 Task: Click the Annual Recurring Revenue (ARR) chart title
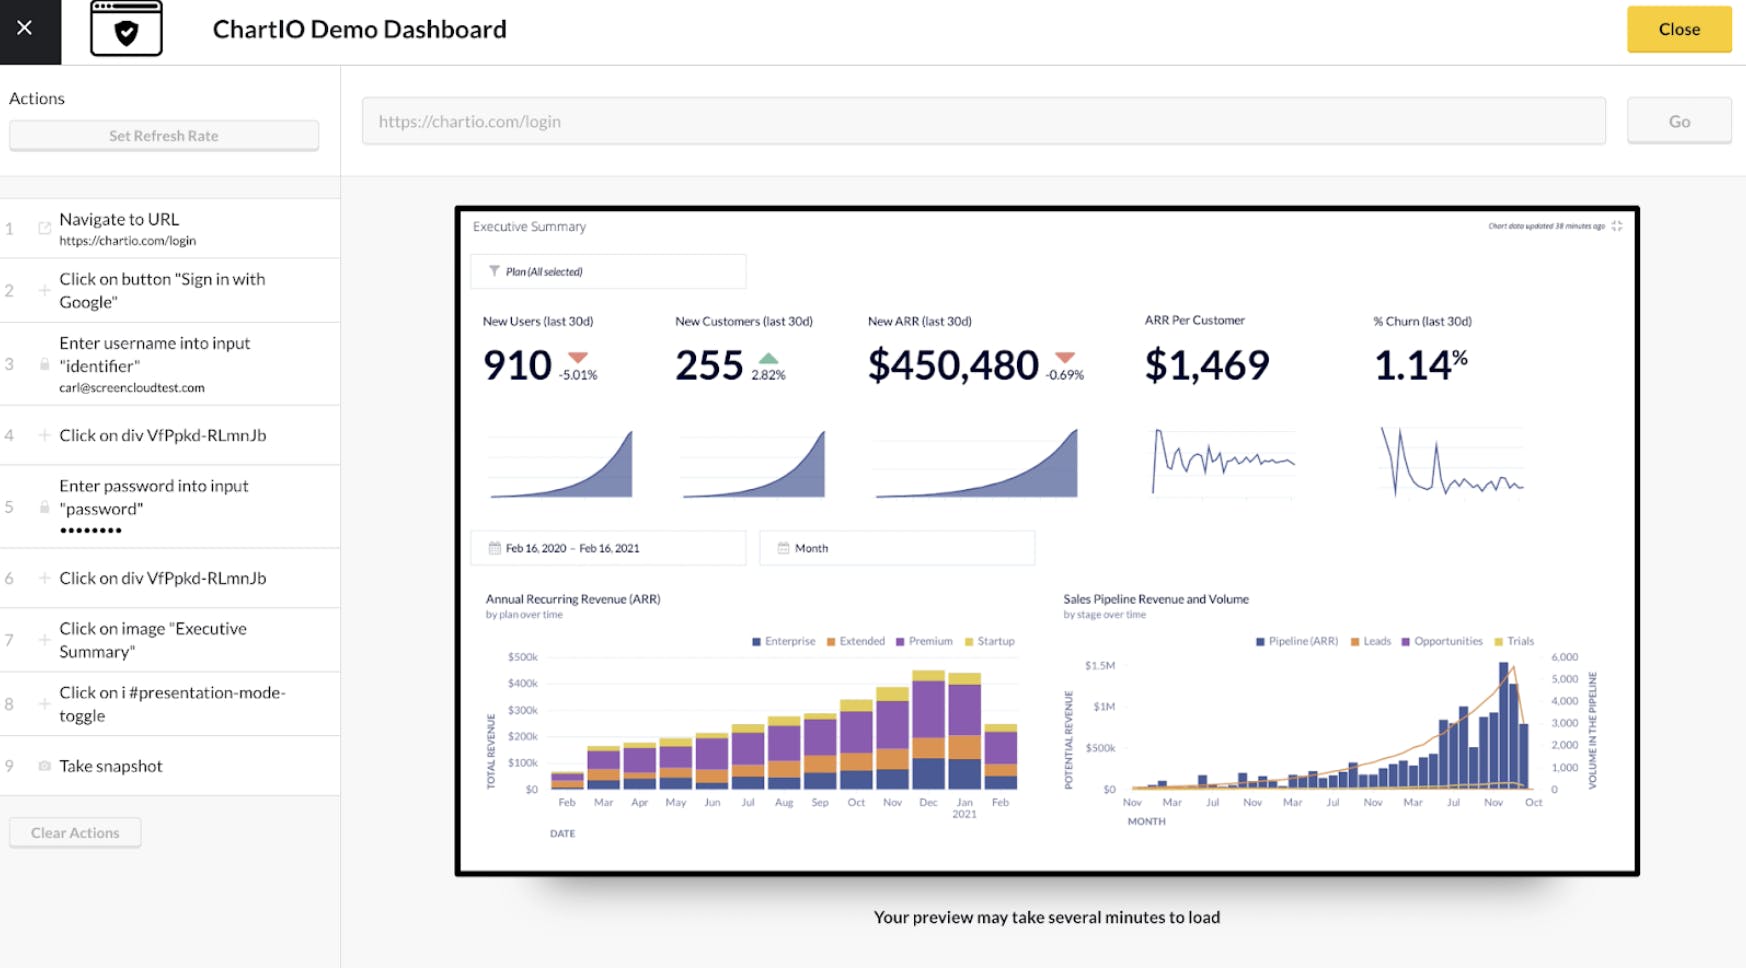(573, 599)
